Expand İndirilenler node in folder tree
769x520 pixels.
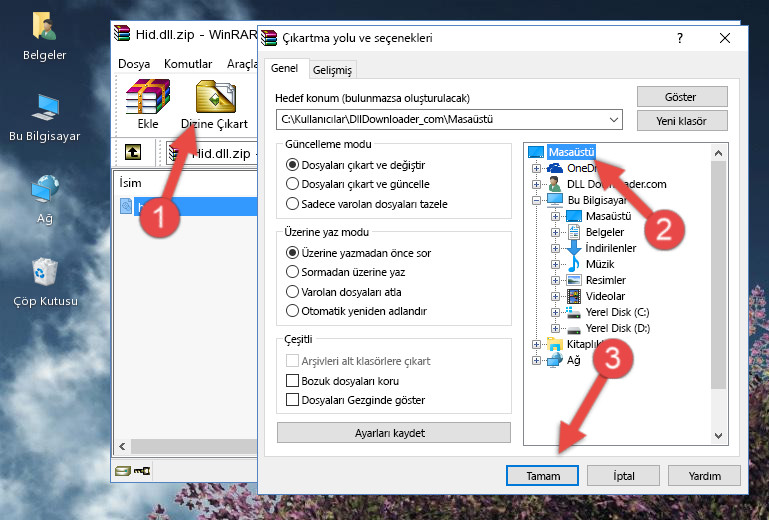(x=555, y=248)
